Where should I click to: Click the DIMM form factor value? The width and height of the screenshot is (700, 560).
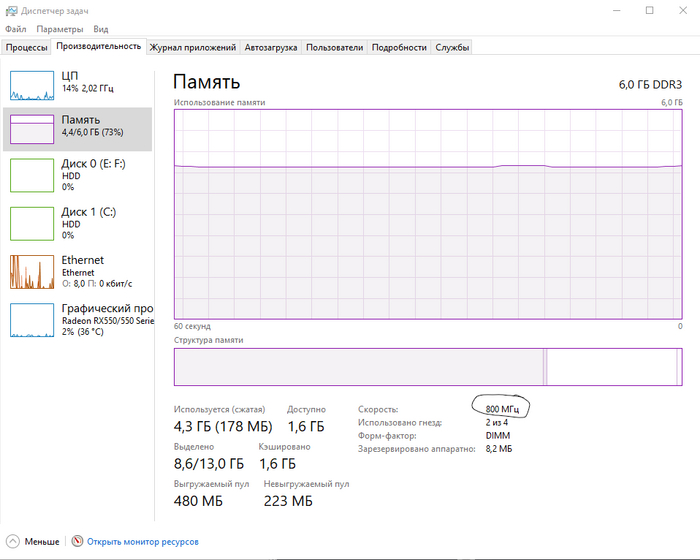click(498, 435)
